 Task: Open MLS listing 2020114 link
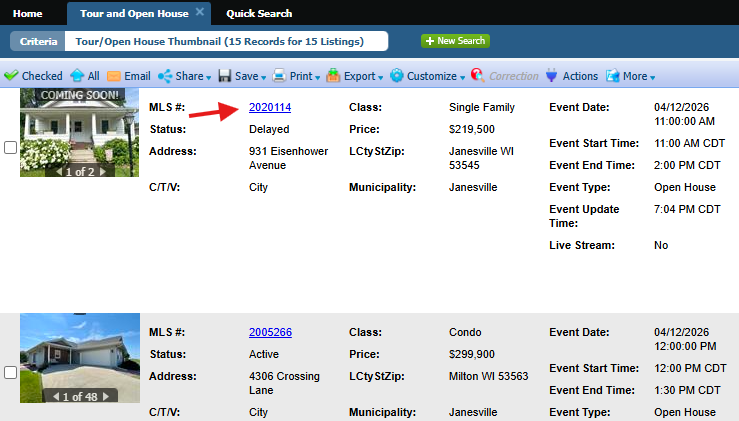click(270, 107)
